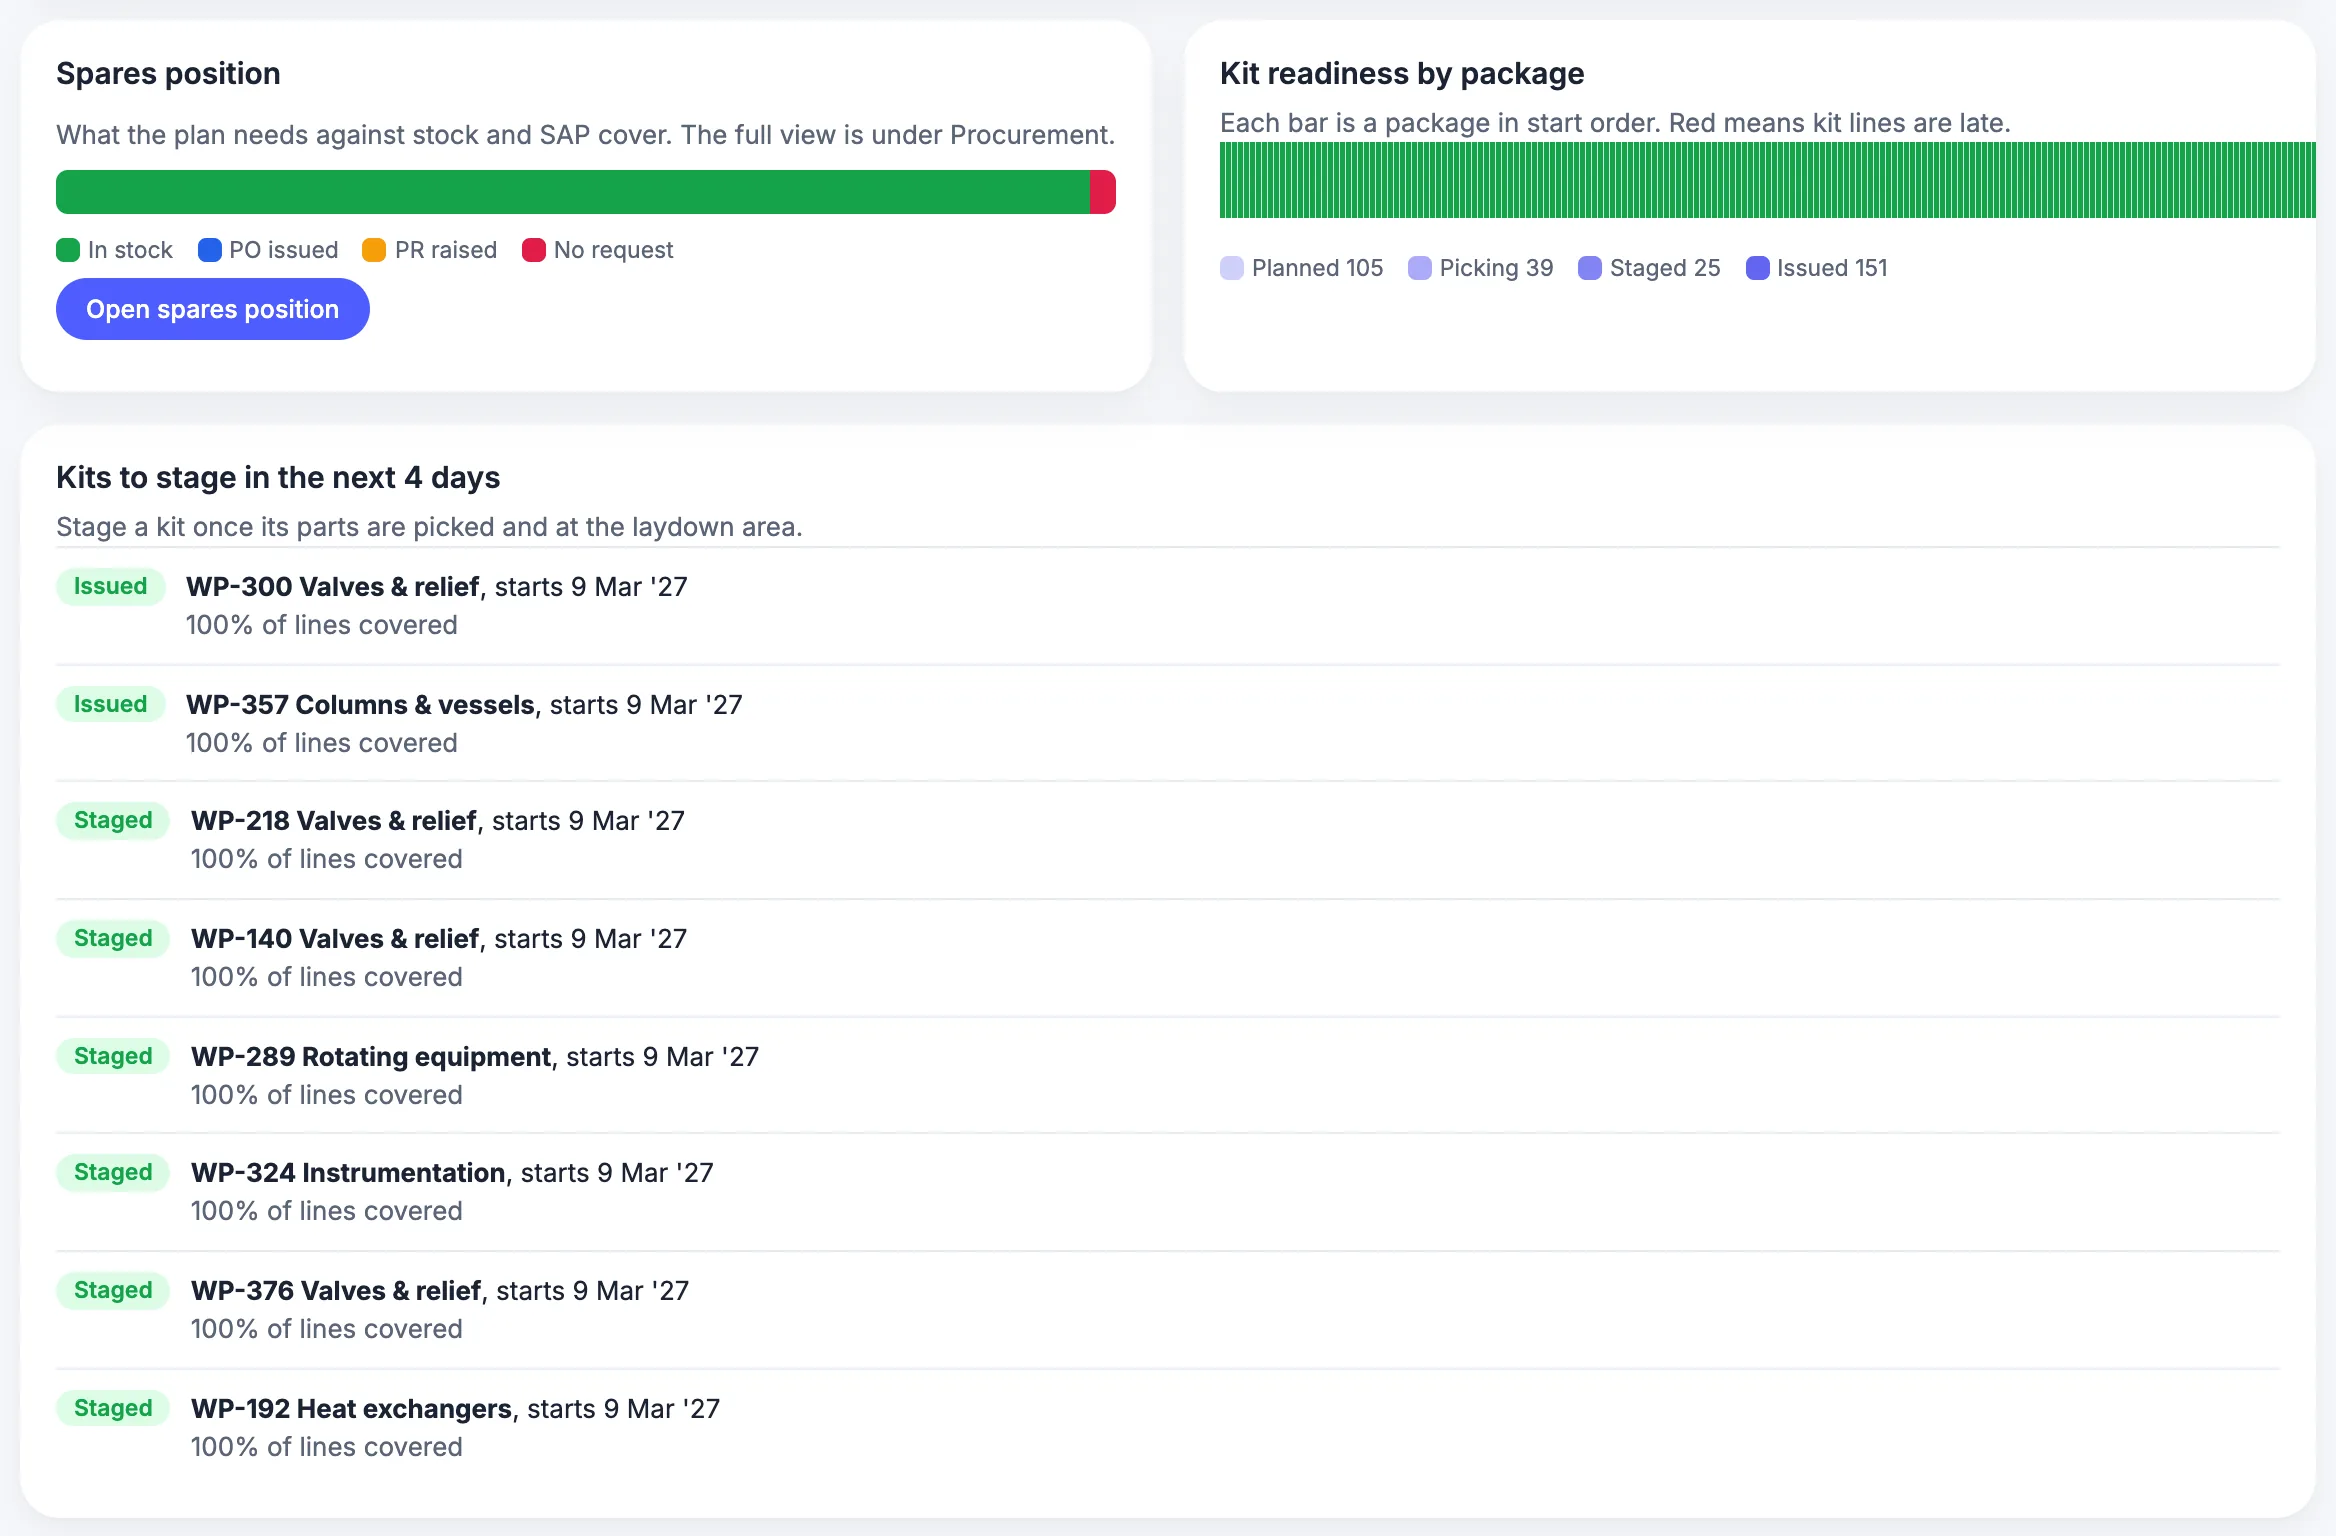Click the Staged badge on WP-218
The image size is (2336, 1536).
tap(113, 820)
